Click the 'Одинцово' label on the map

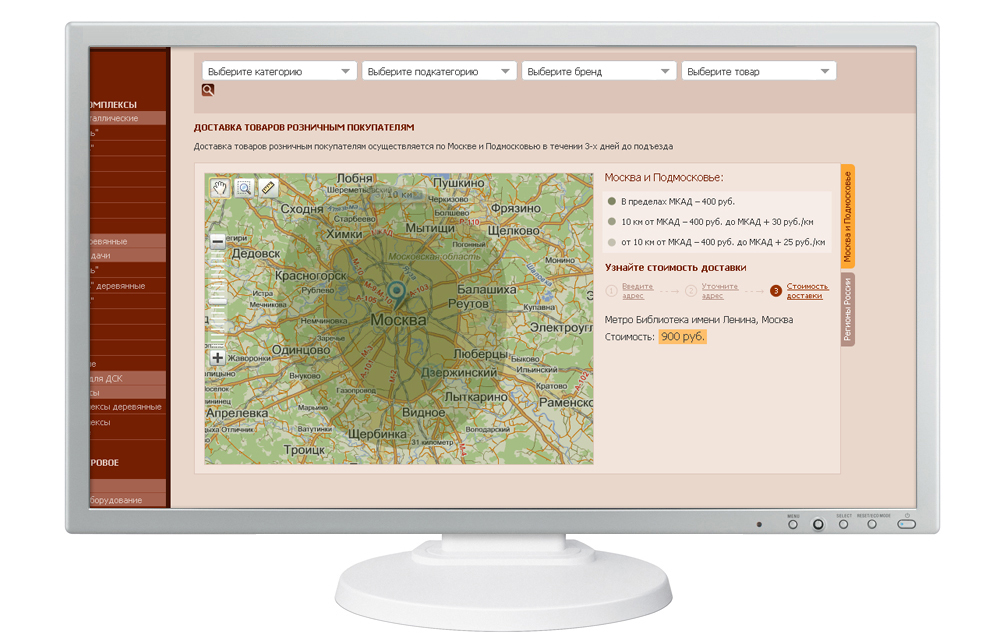(x=301, y=350)
